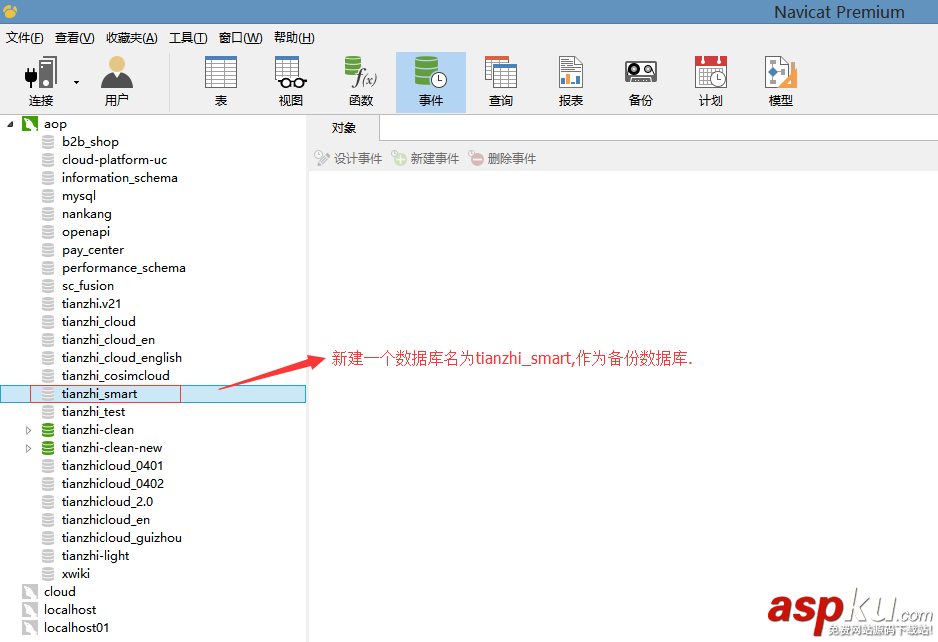Open the 查看(V) menu

74,38
